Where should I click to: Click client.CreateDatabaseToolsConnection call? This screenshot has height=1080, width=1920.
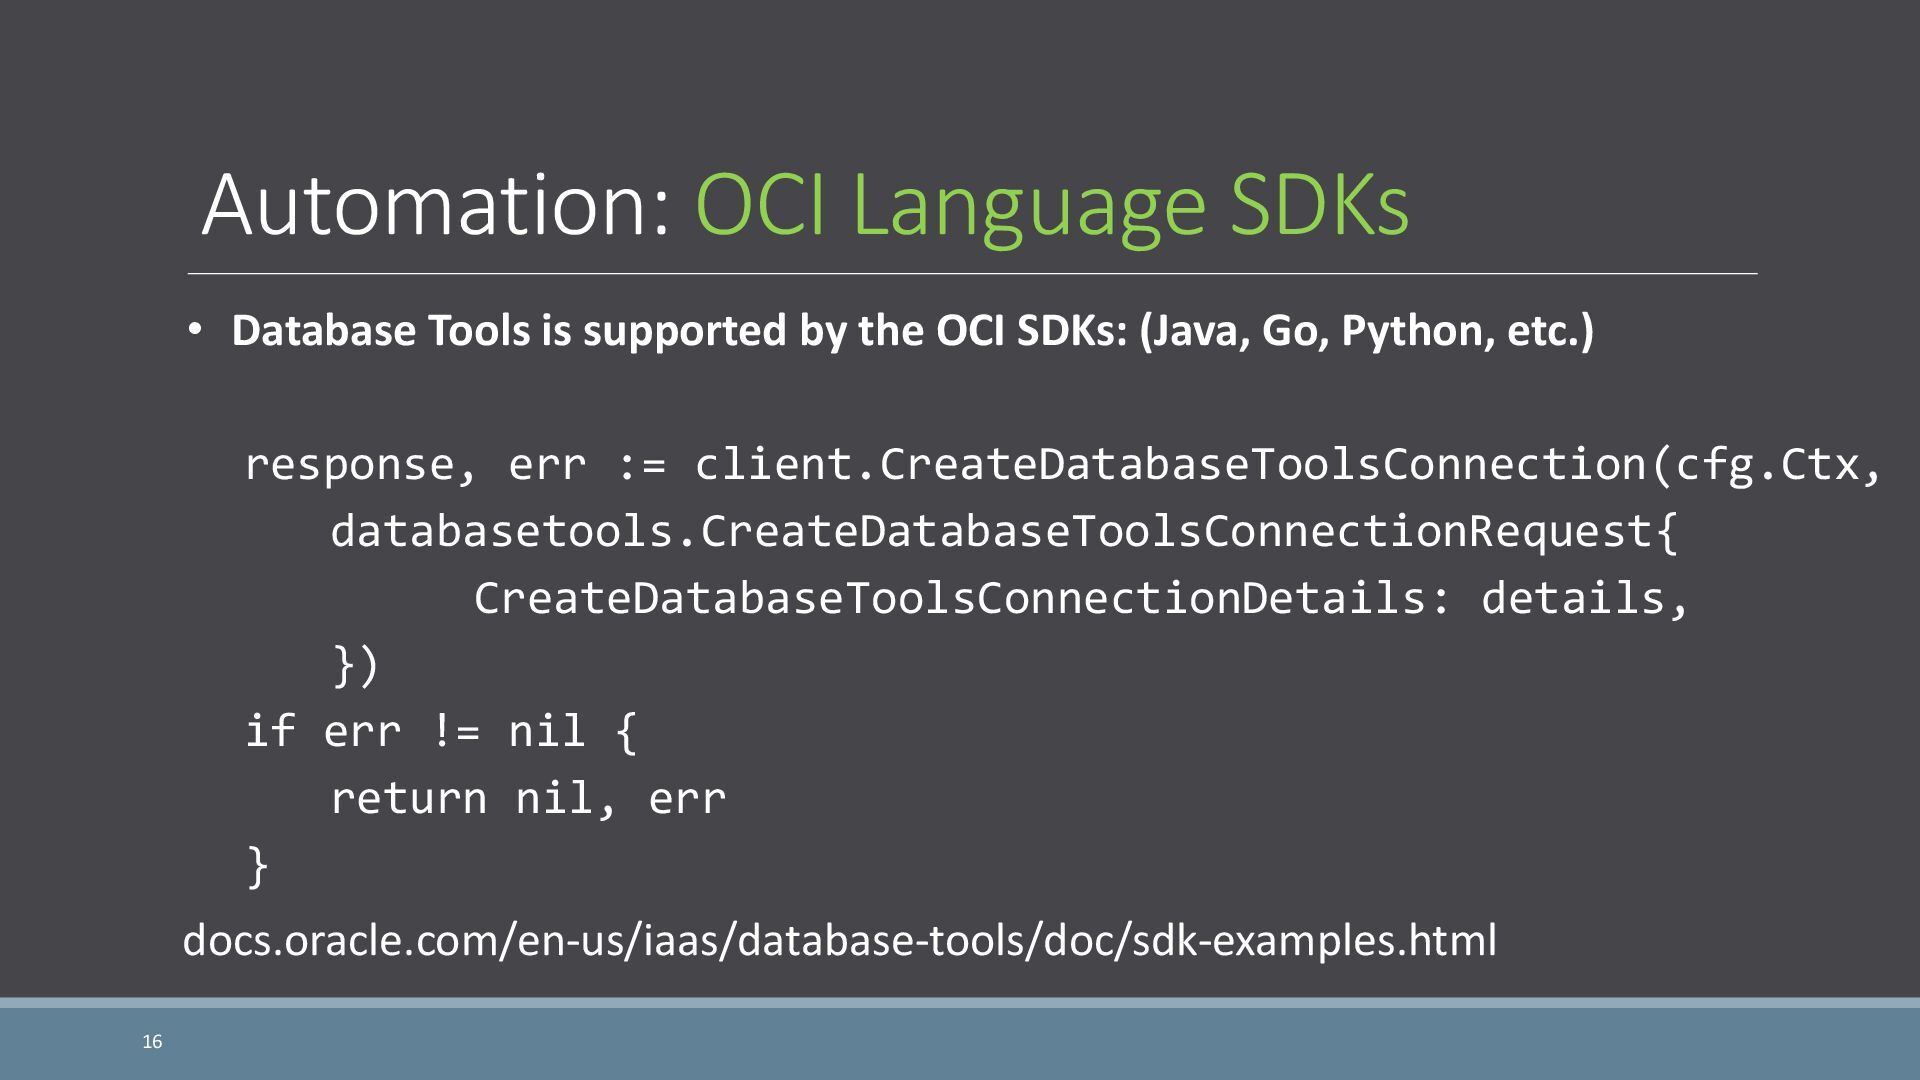point(1171,465)
